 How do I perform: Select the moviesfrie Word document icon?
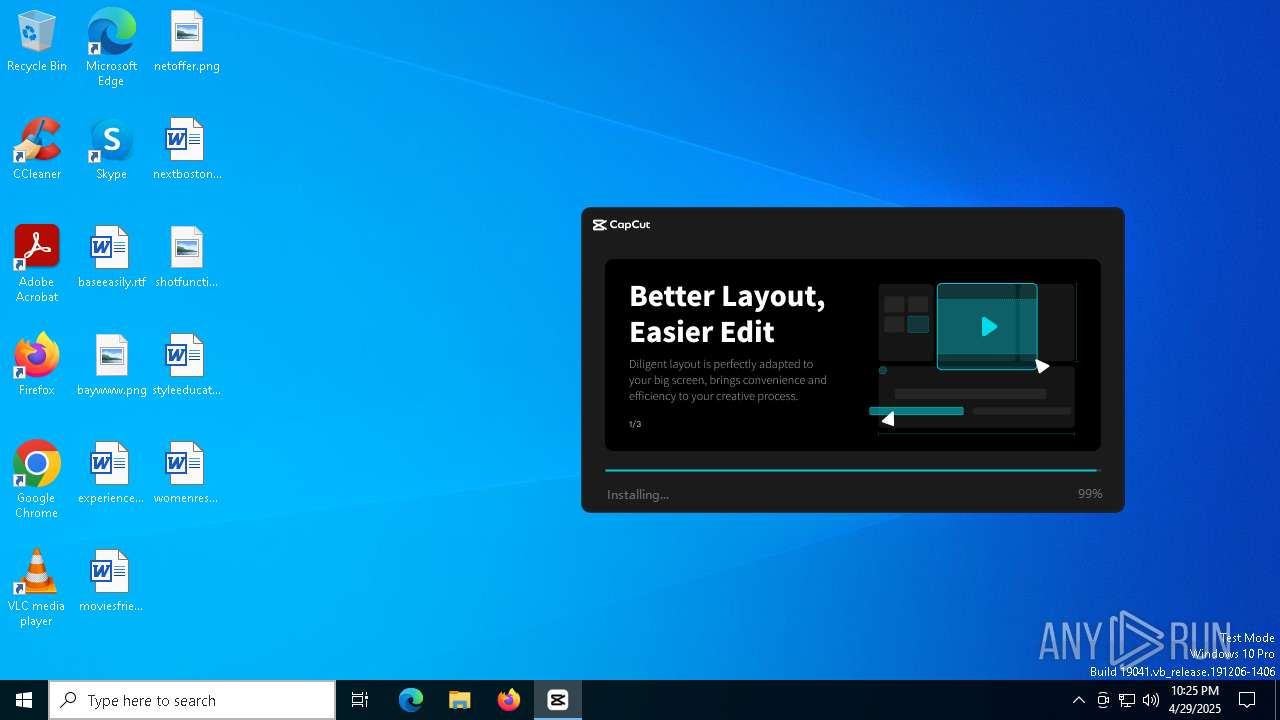pos(111,582)
